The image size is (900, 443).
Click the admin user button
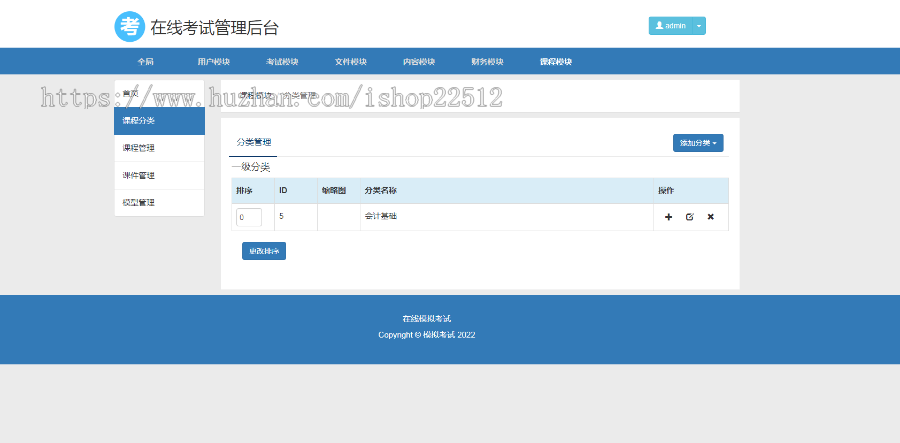coord(670,26)
